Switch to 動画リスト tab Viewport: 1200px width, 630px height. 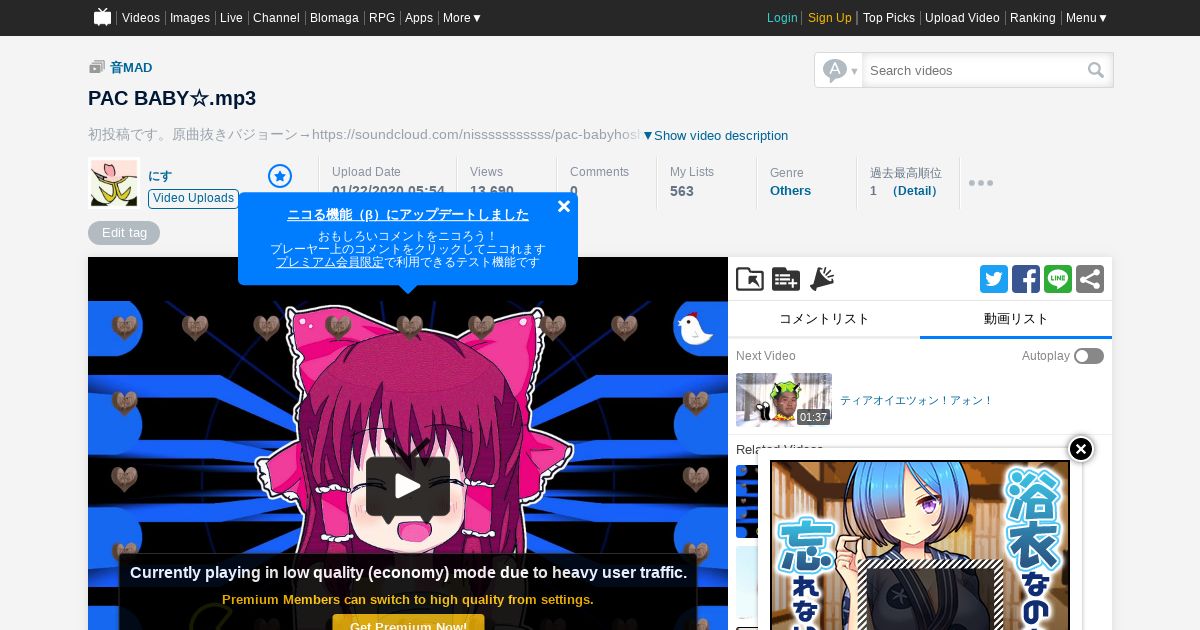click(x=1016, y=319)
